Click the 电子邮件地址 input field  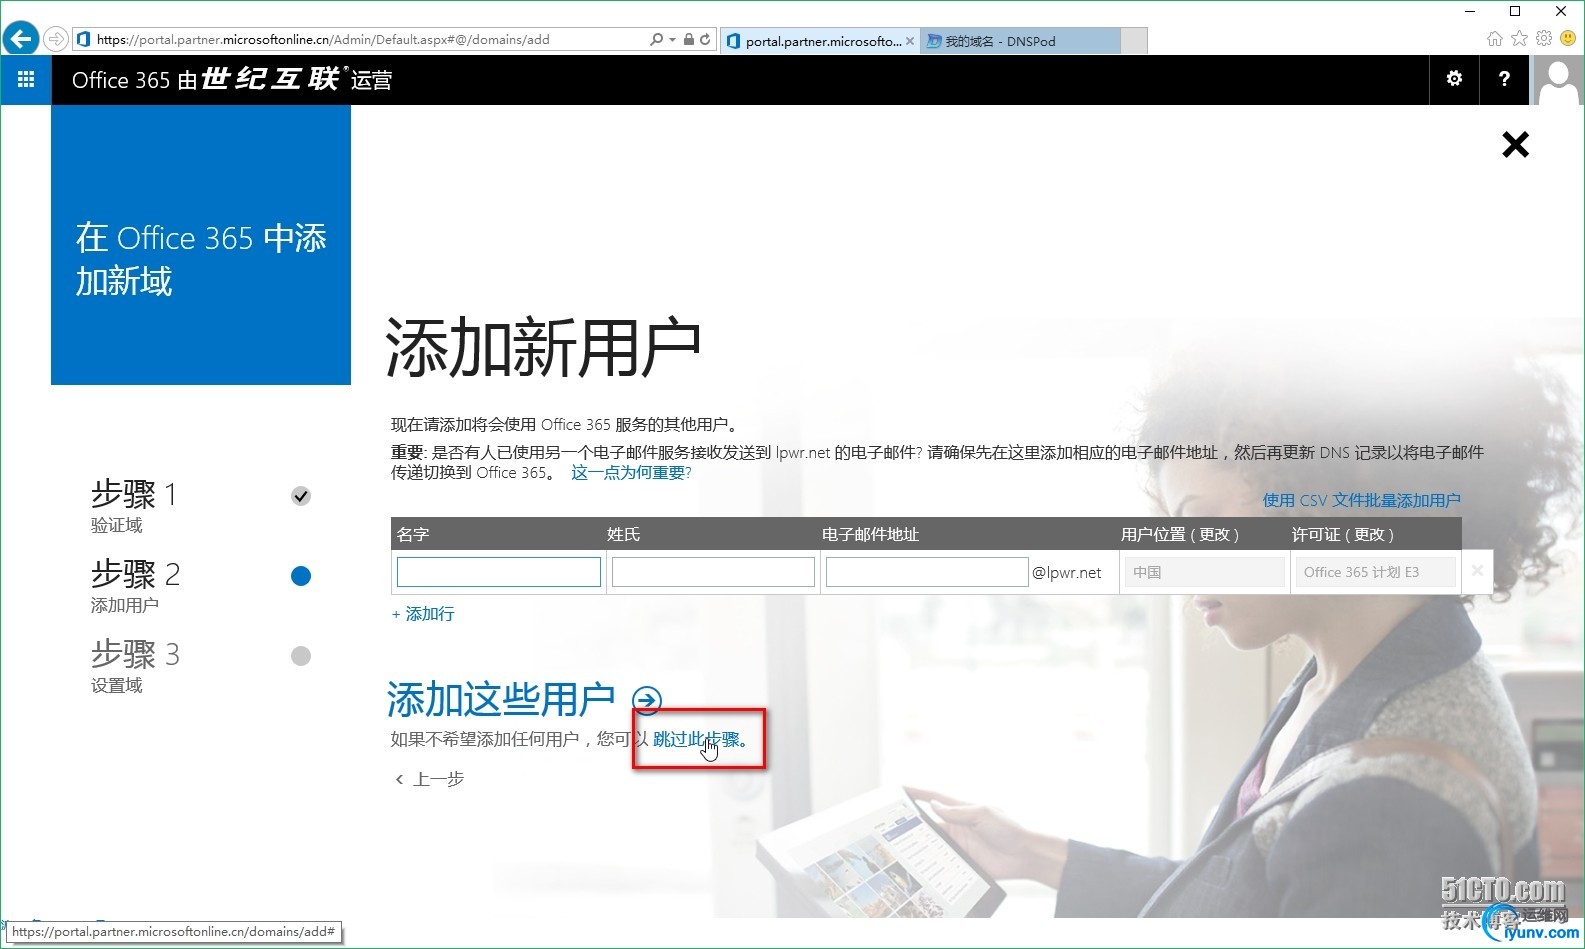[x=927, y=572]
